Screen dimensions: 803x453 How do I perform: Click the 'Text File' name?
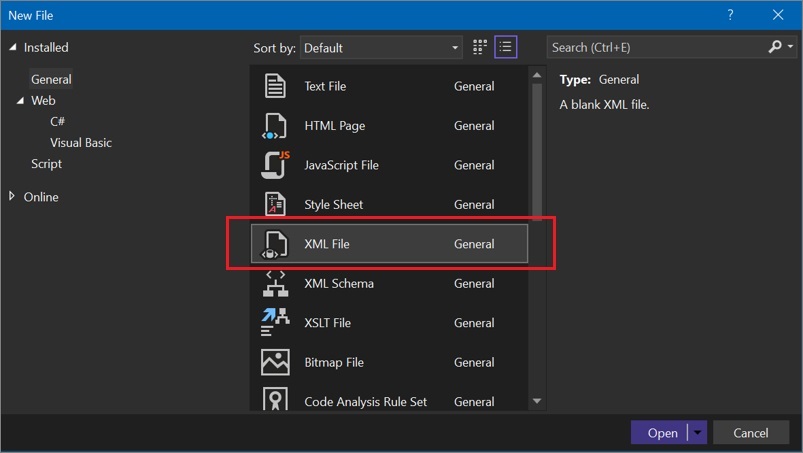point(325,86)
